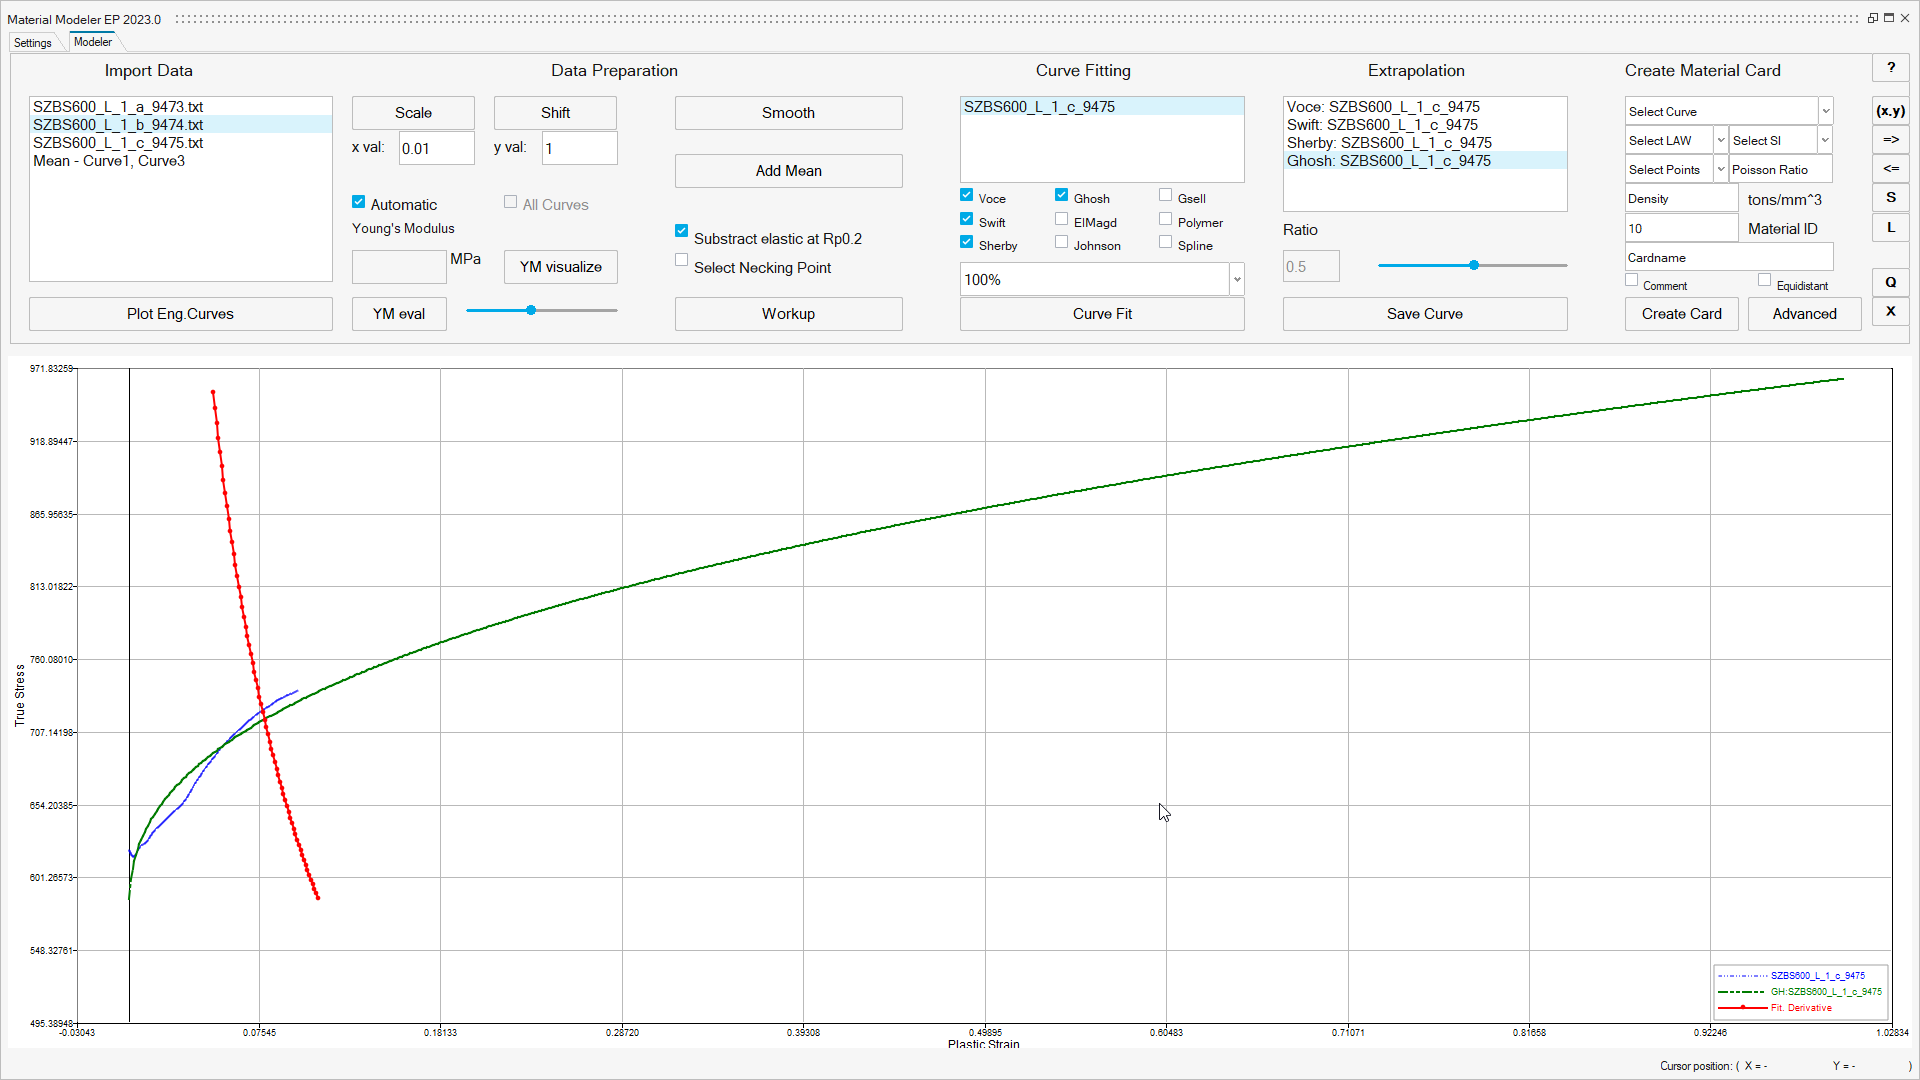The image size is (1920, 1080).
Task: Select SZBS600_L_1_a_9473.txt in import list
Action: tap(118, 107)
